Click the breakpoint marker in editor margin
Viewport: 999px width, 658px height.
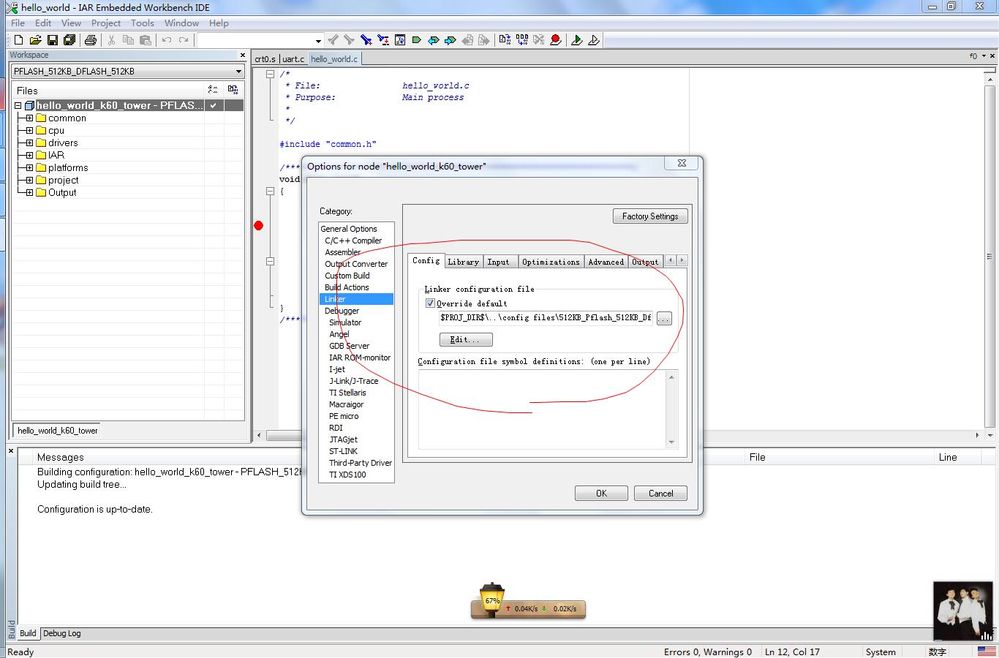[259, 225]
